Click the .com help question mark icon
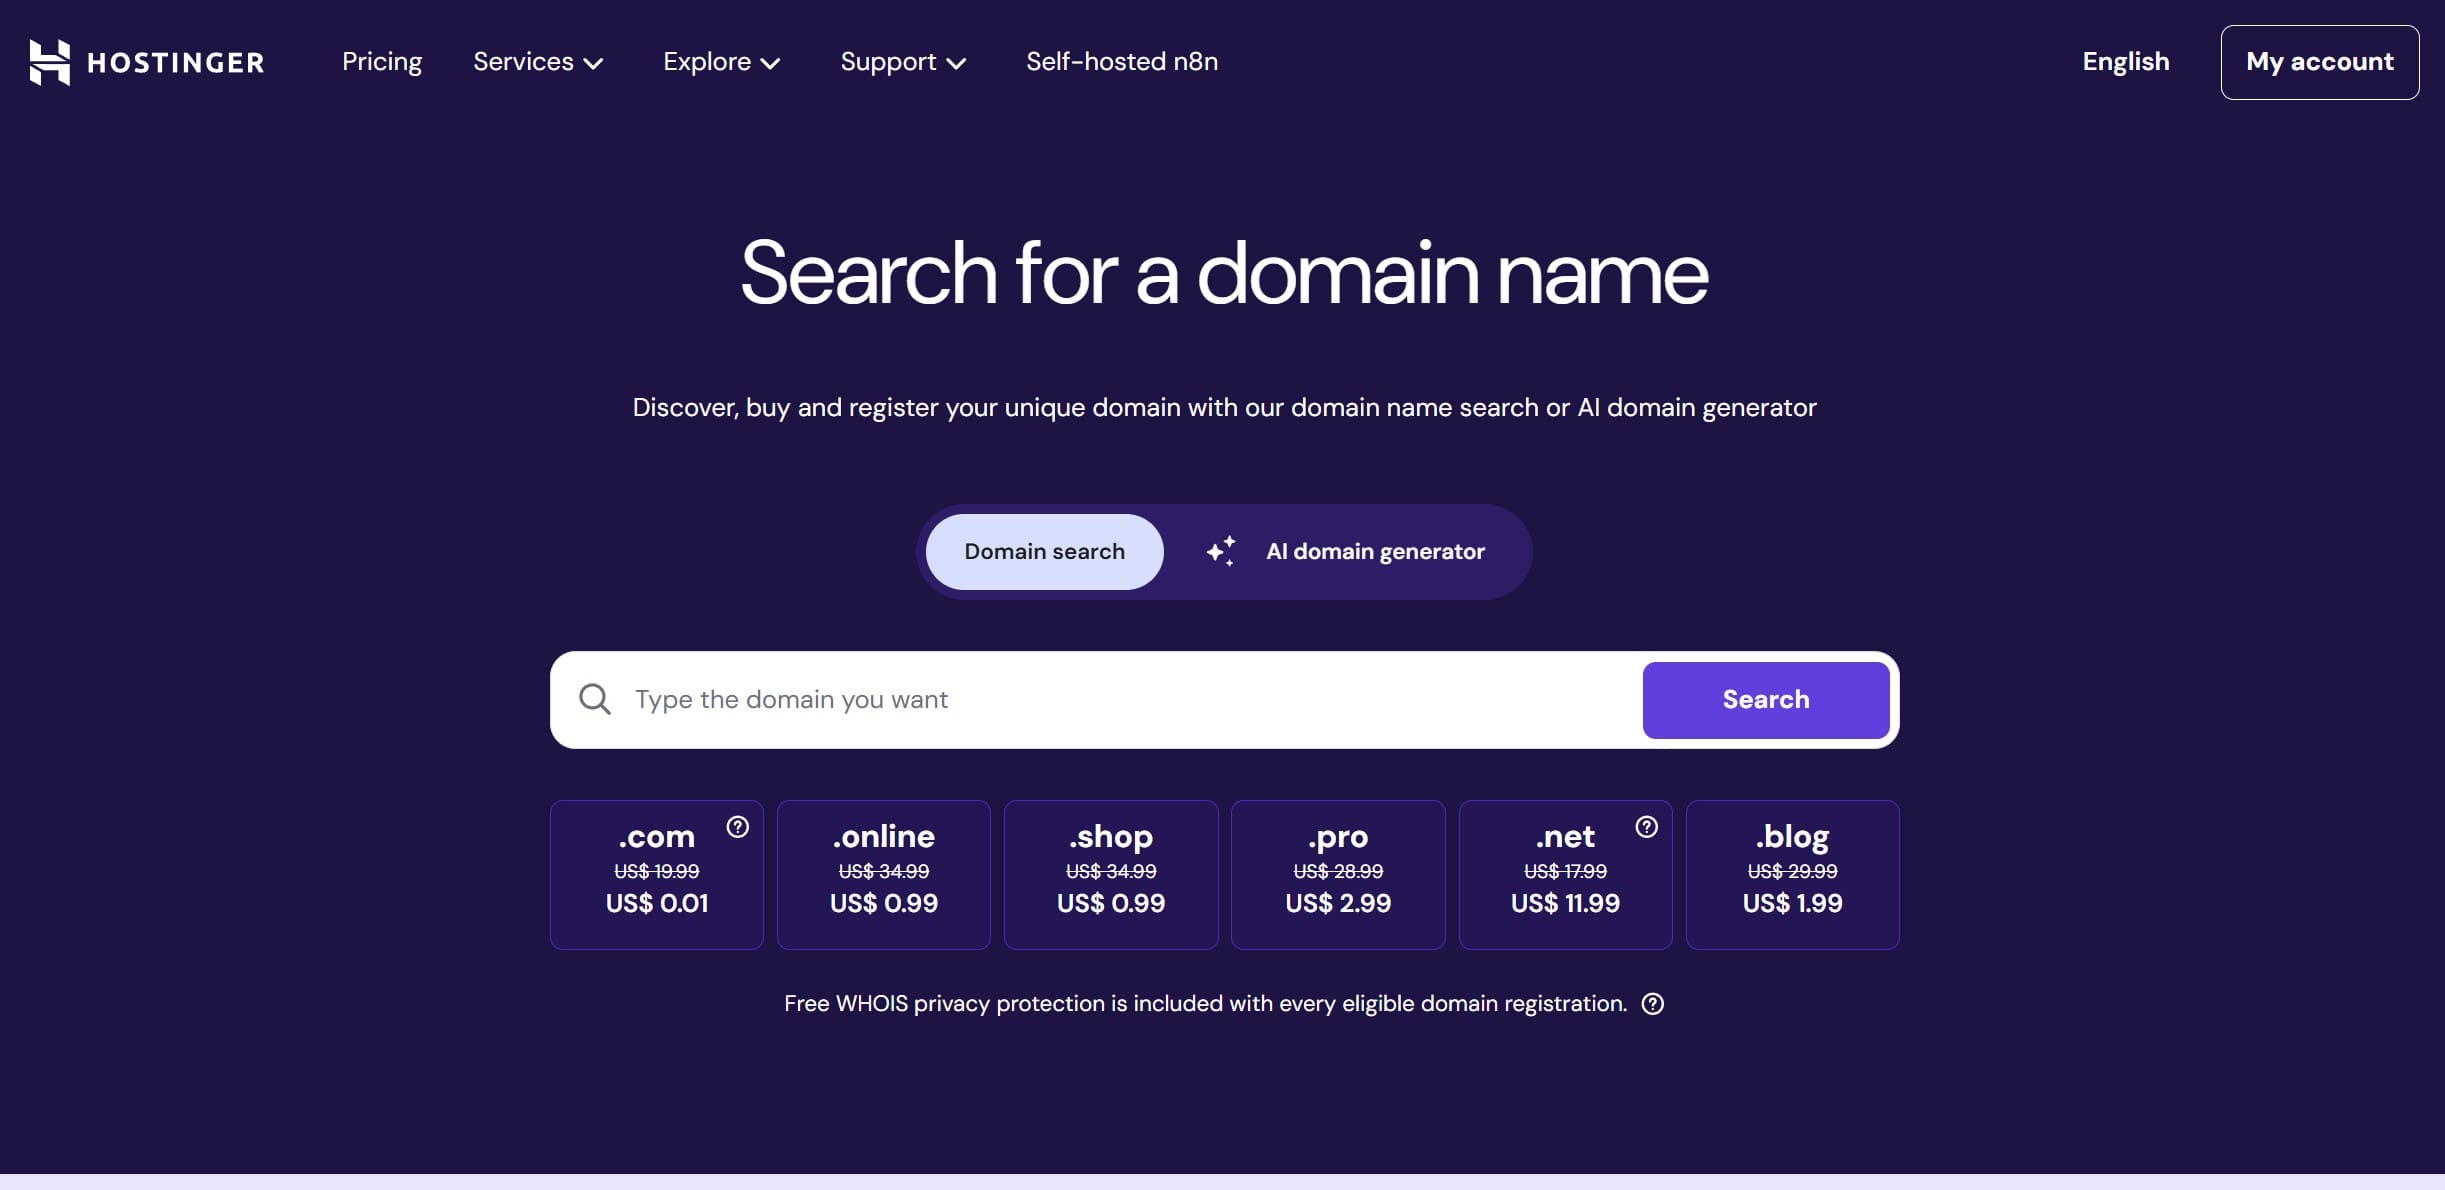The width and height of the screenshot is (2445, 1190). 738,827
